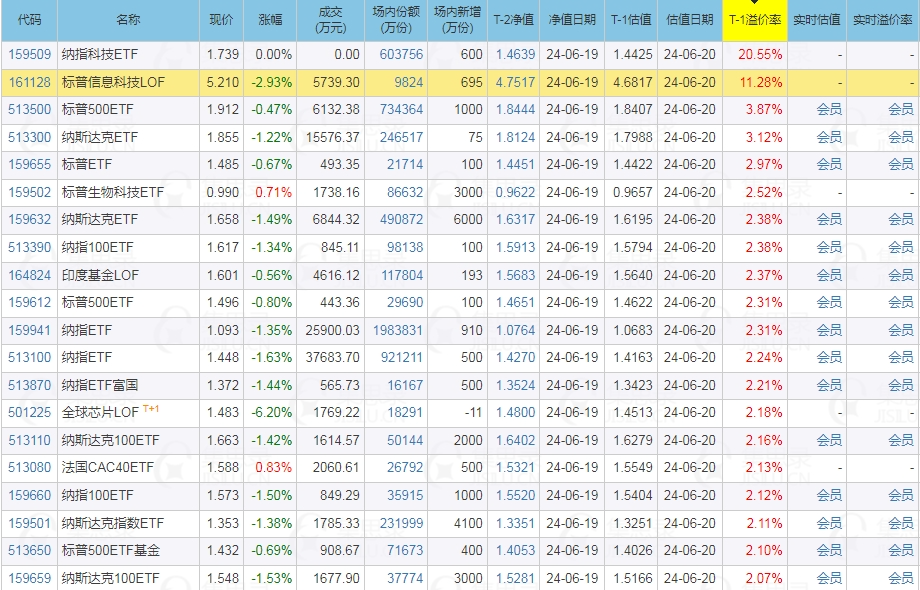Open fund code 159502 link

[x=29, y=192]
